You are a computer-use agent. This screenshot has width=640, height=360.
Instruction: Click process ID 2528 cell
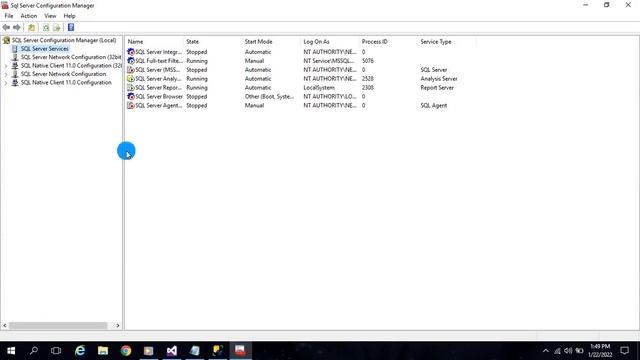click(367, 79)
